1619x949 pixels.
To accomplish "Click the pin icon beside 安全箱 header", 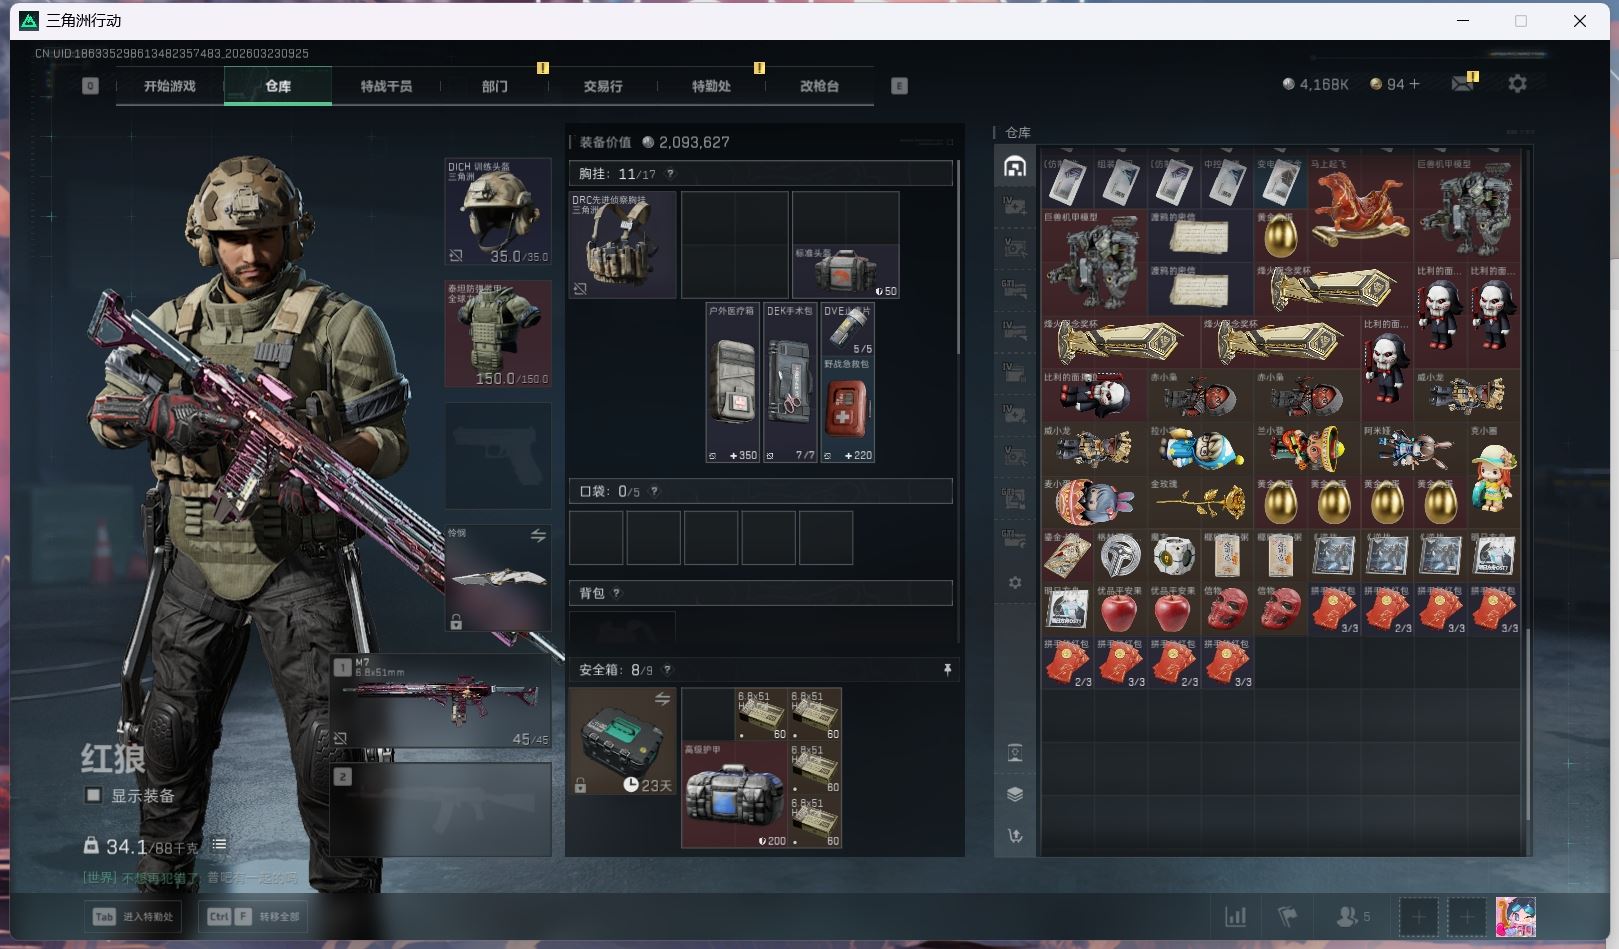I will [x=947, y=670].
